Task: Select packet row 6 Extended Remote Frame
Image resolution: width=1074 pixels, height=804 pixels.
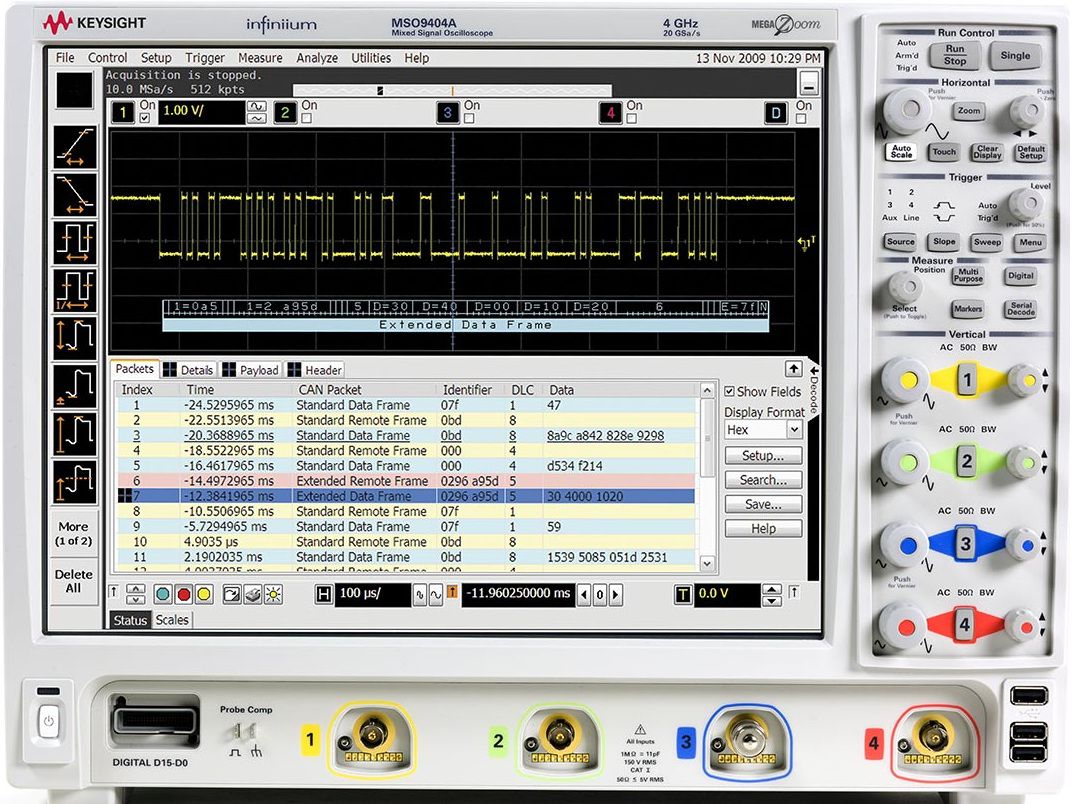Action: [361, 481]
